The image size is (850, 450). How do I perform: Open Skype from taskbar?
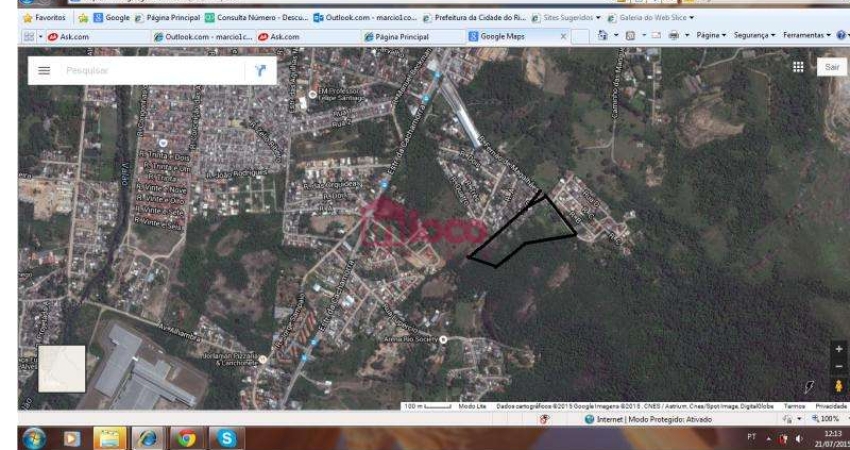click(x=226, y=438)
